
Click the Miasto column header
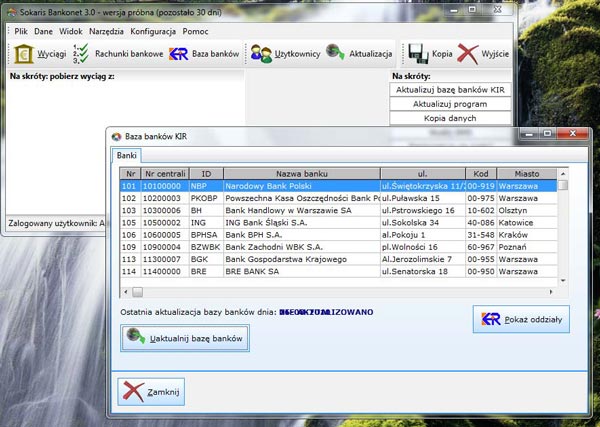tap(527, 174)
